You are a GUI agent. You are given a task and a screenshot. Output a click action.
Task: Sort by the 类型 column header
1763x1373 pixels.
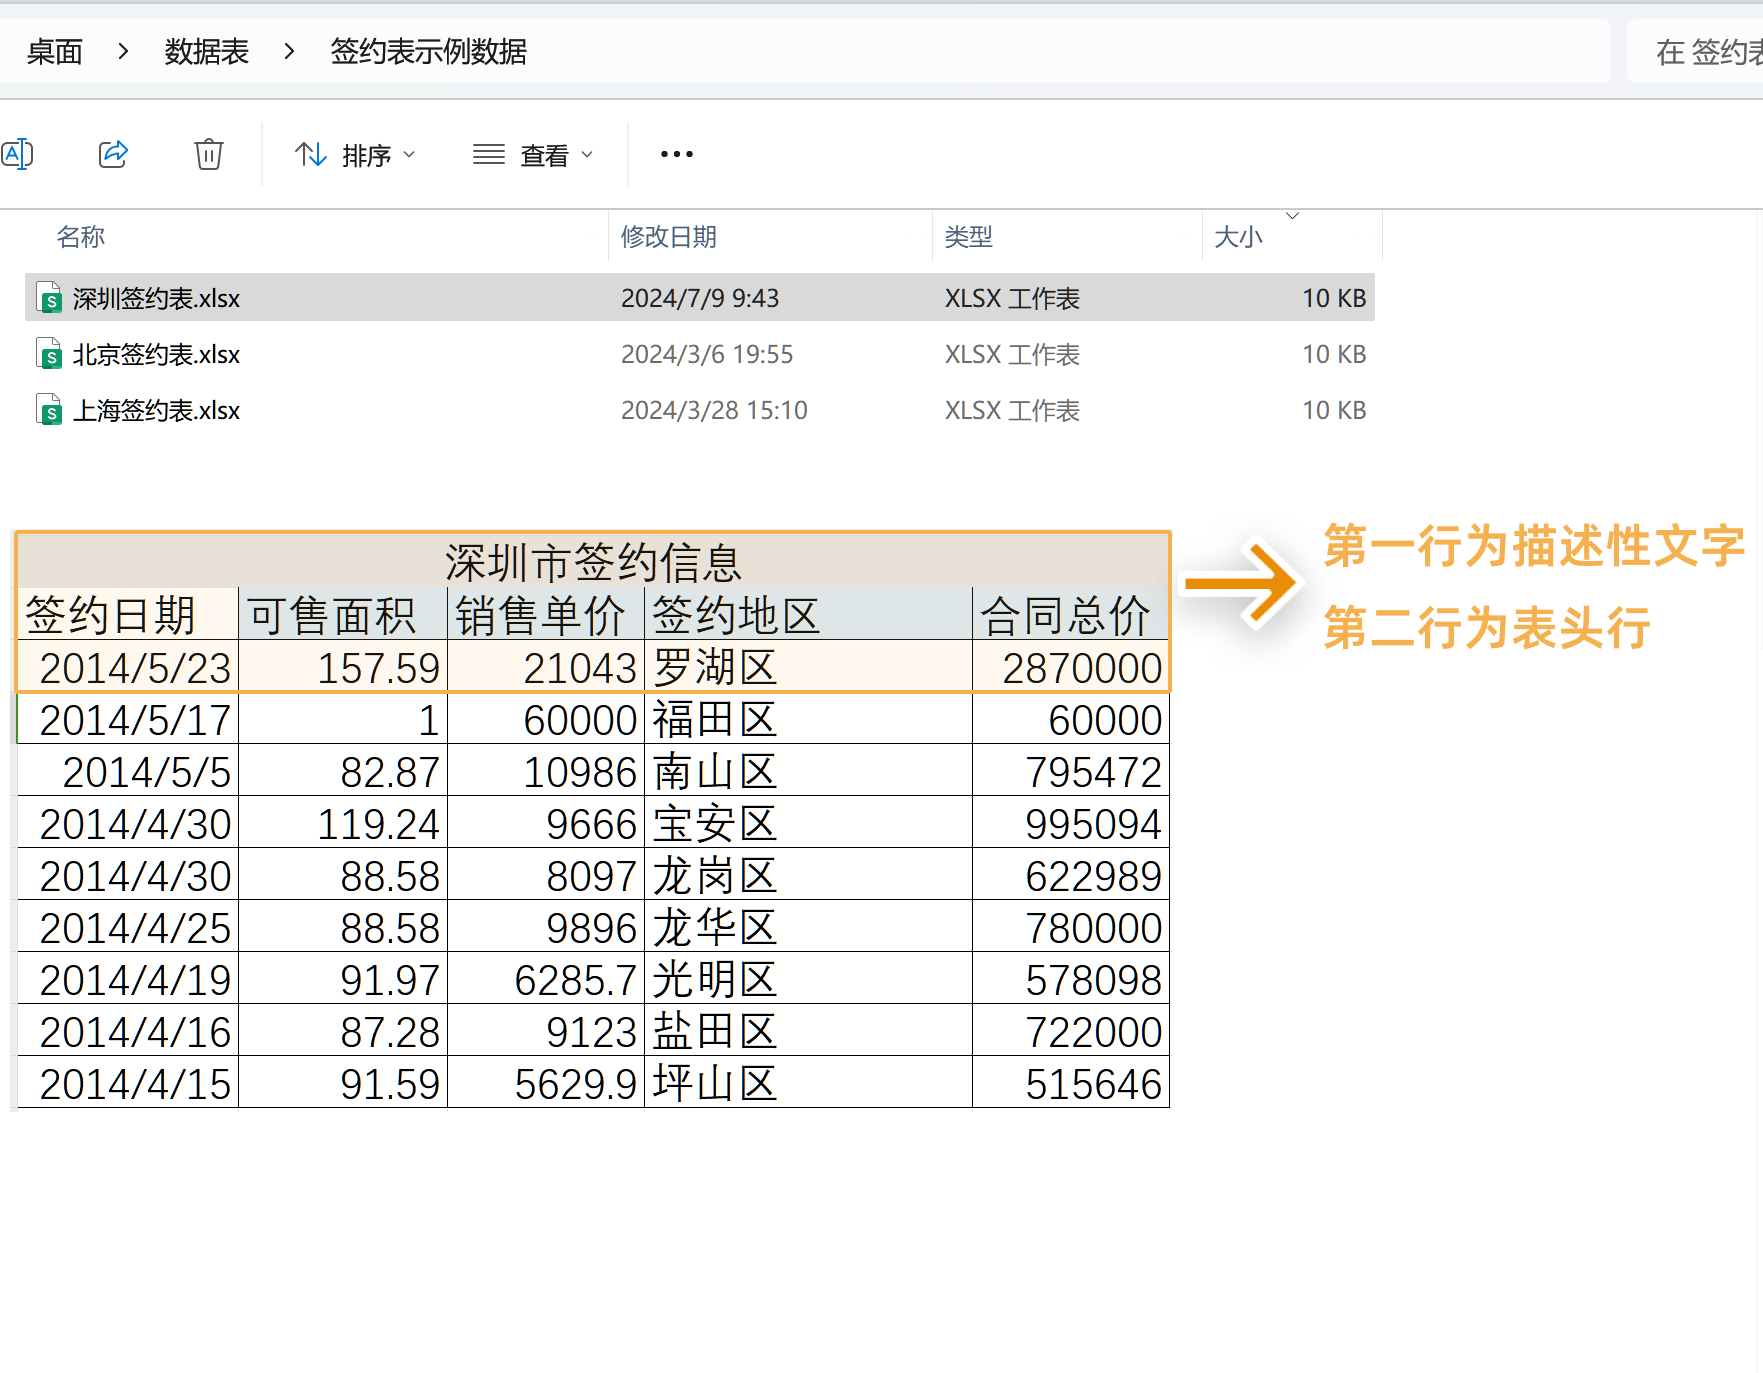point(969,237)
